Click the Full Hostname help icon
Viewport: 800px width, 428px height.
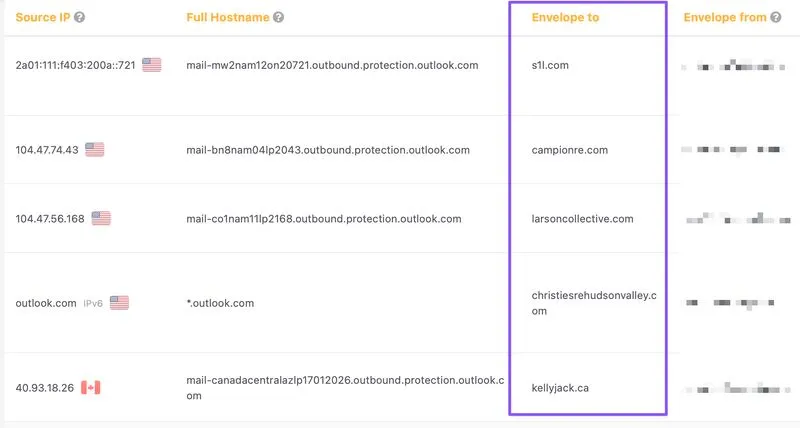[278, 17]
